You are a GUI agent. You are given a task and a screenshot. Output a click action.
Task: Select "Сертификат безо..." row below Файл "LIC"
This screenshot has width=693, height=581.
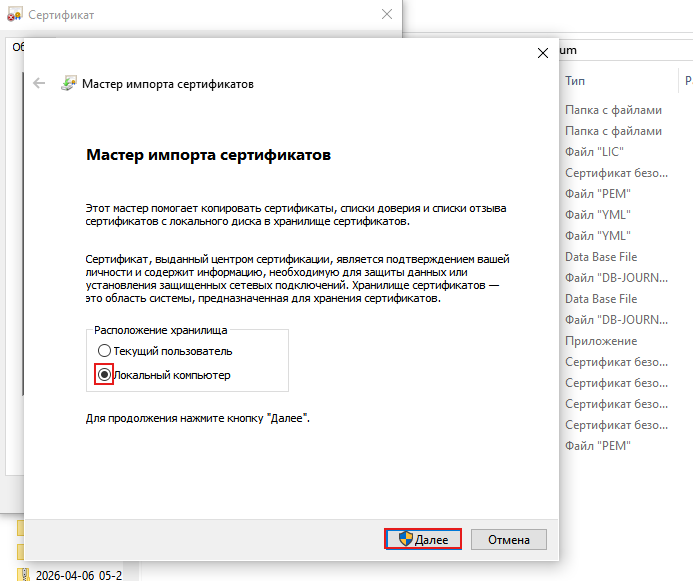(617, 173)
